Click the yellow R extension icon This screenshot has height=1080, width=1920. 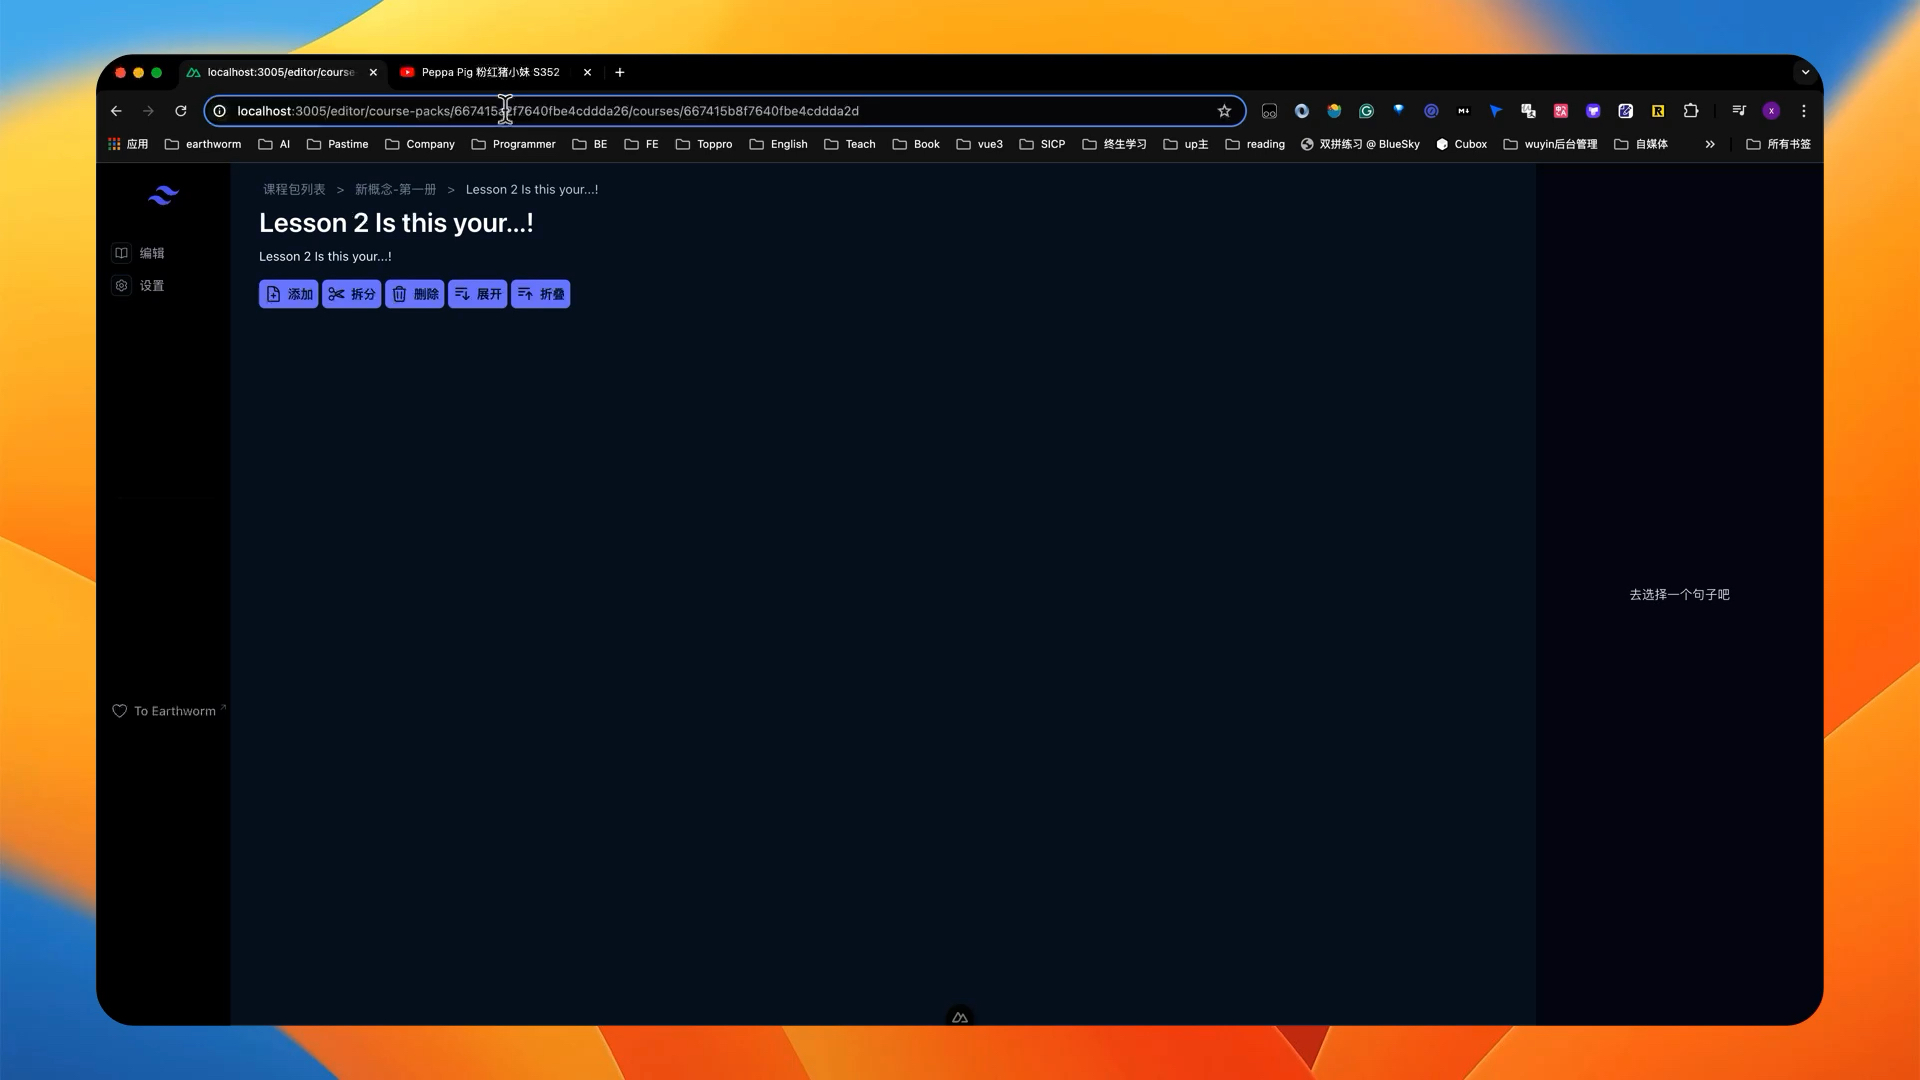point(1658,111)
